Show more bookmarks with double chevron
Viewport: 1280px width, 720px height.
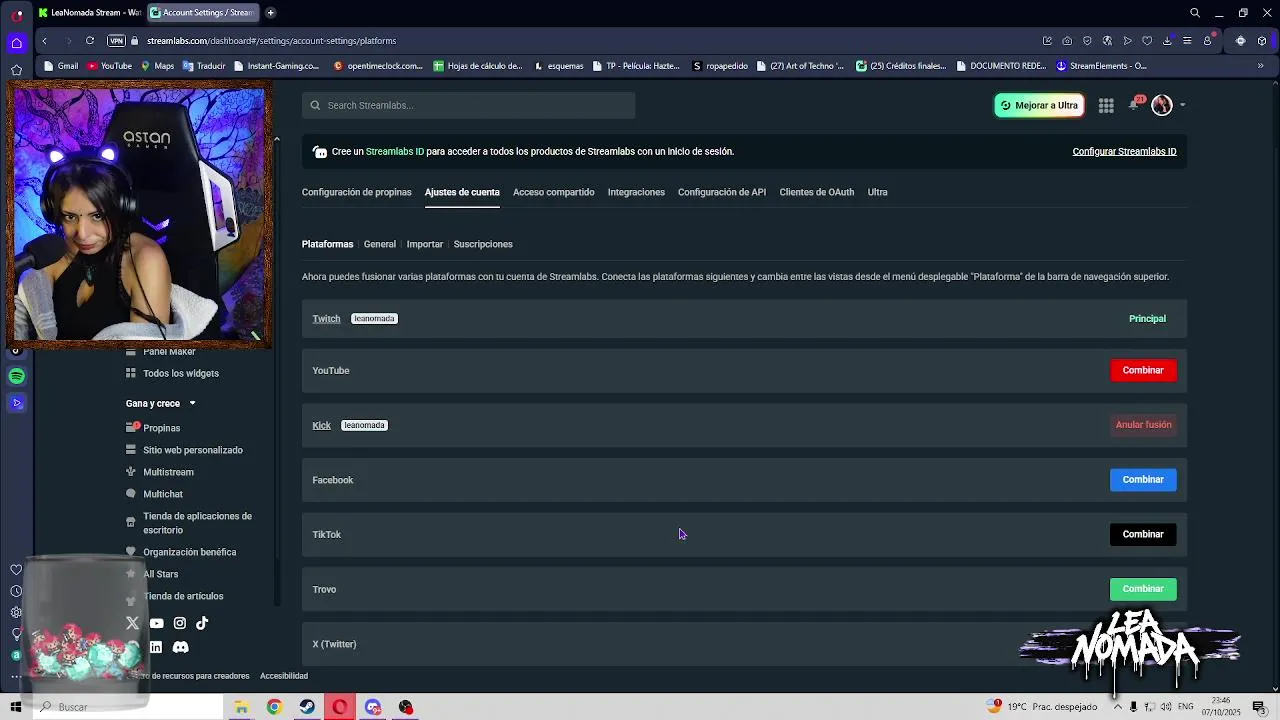[1260, 66]
